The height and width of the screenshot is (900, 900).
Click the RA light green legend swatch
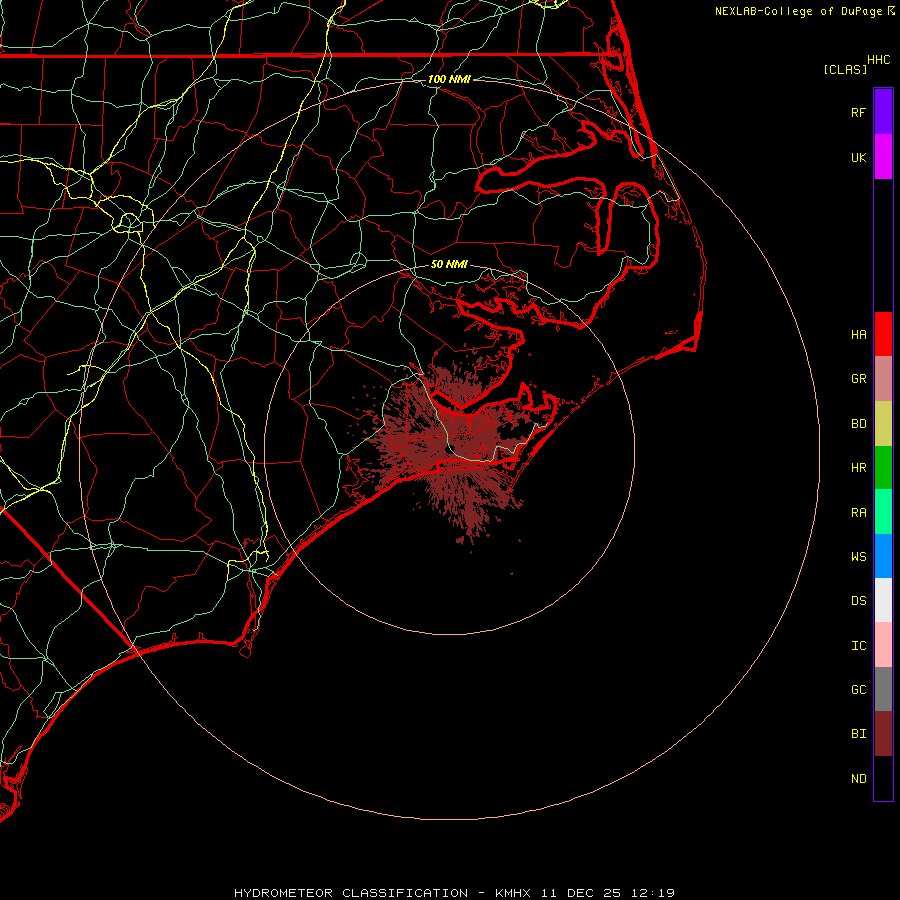(883, 512)
